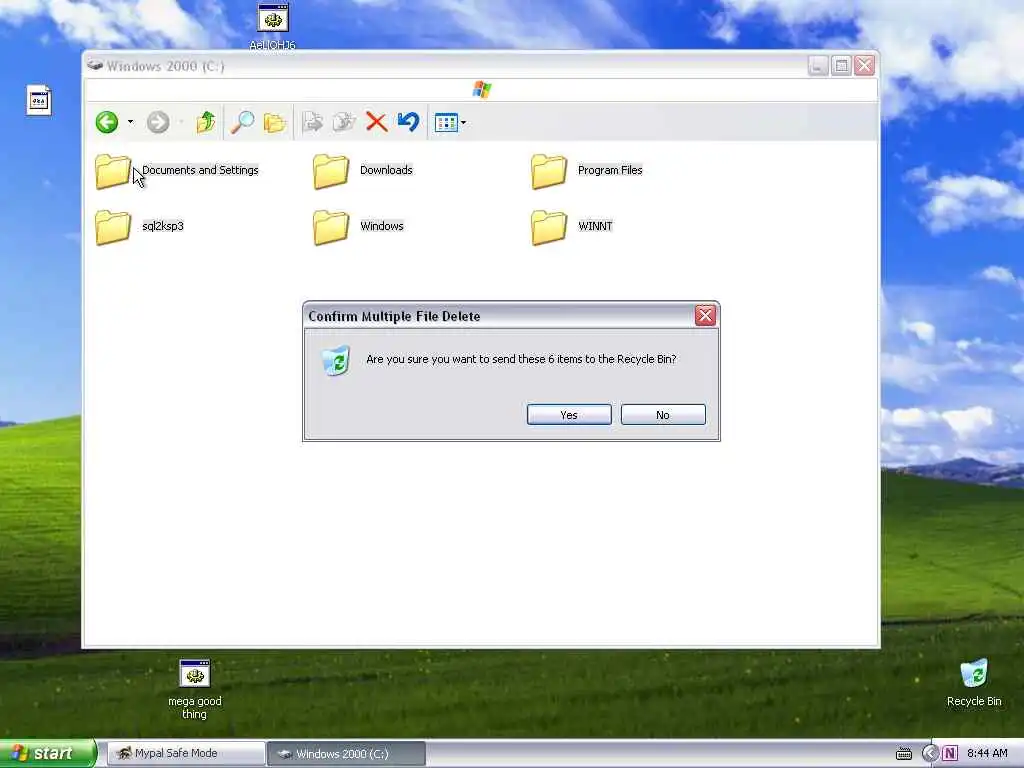Close the Confirm Multiple File Delete dialog
This screenshot has height=768, width=1024.
point(705,316)
